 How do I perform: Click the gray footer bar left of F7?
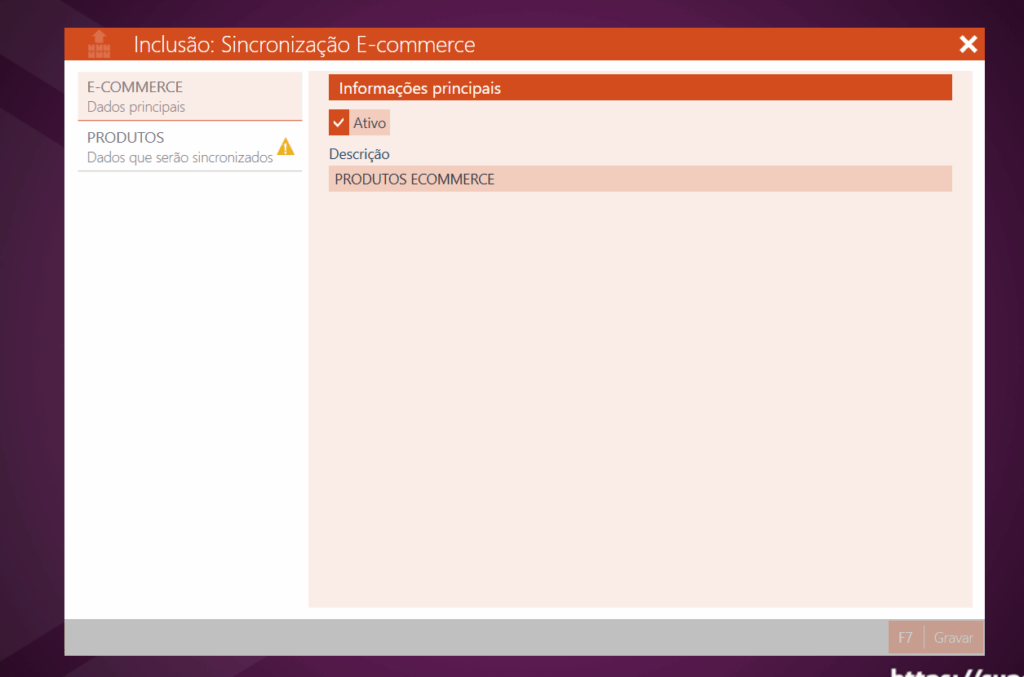pos(470,637)
